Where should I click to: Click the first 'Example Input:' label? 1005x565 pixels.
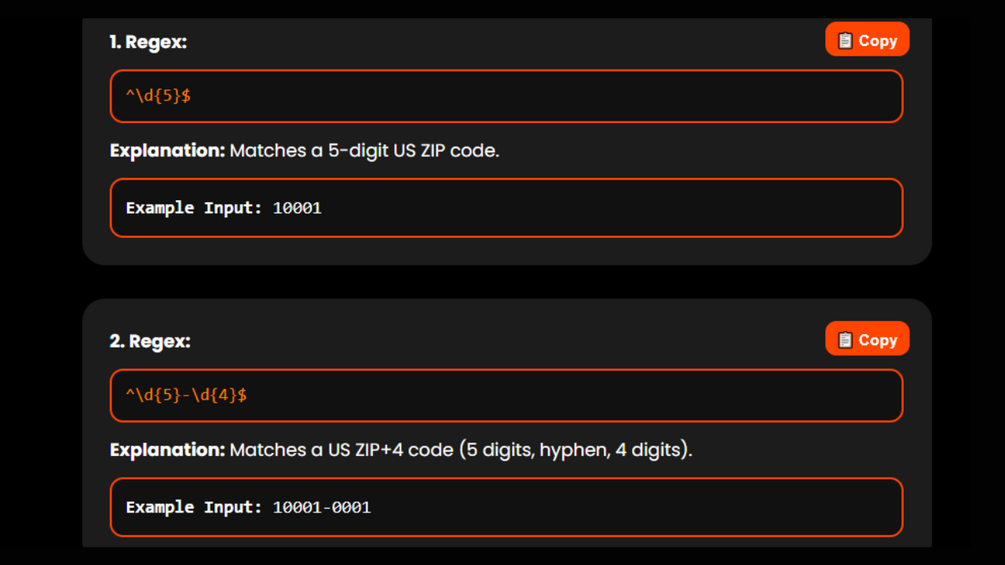click(194, 208)
